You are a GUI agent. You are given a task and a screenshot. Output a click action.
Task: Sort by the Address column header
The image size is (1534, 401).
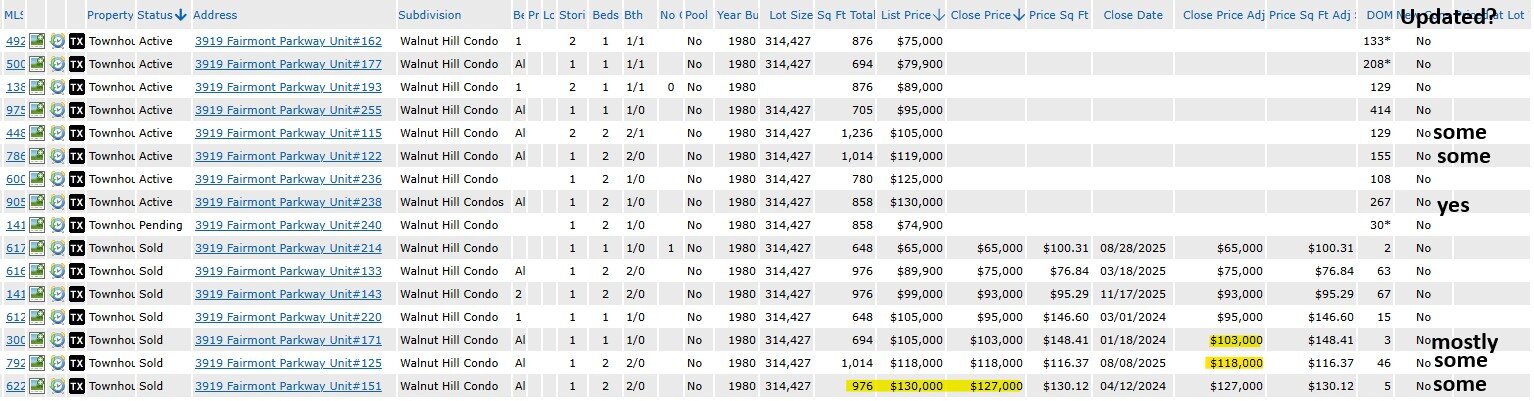(x=215, y=15)
